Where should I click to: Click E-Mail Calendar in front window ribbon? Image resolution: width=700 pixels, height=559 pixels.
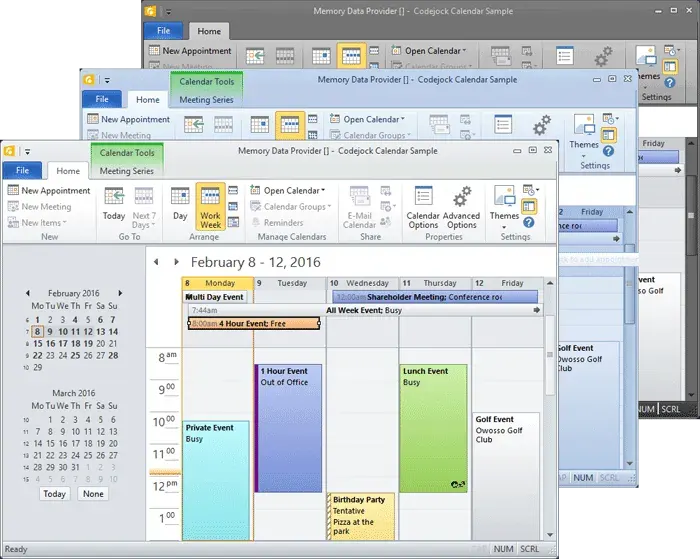point(359,208)
